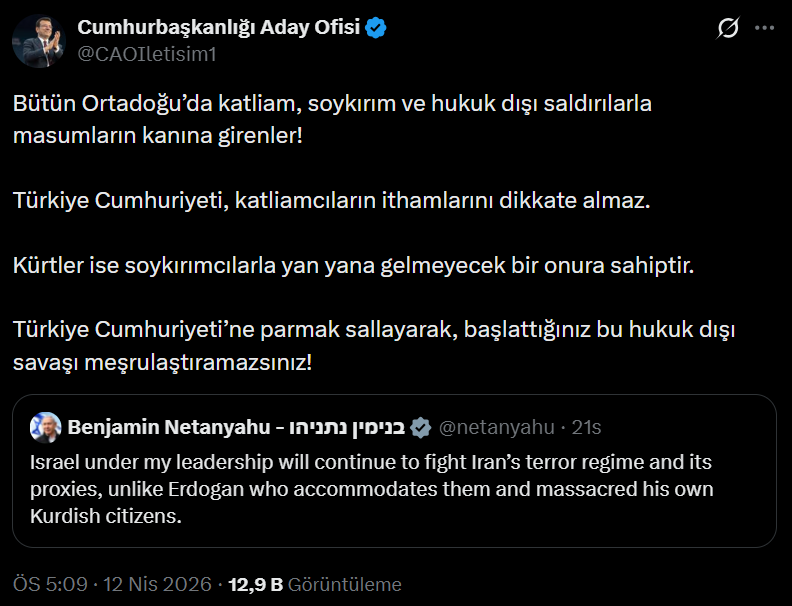Image resolution: width=792 pixels, height=606 pixels.
Task: Click the 12 Nis 2026 date
Action: (x=156, y=584)
